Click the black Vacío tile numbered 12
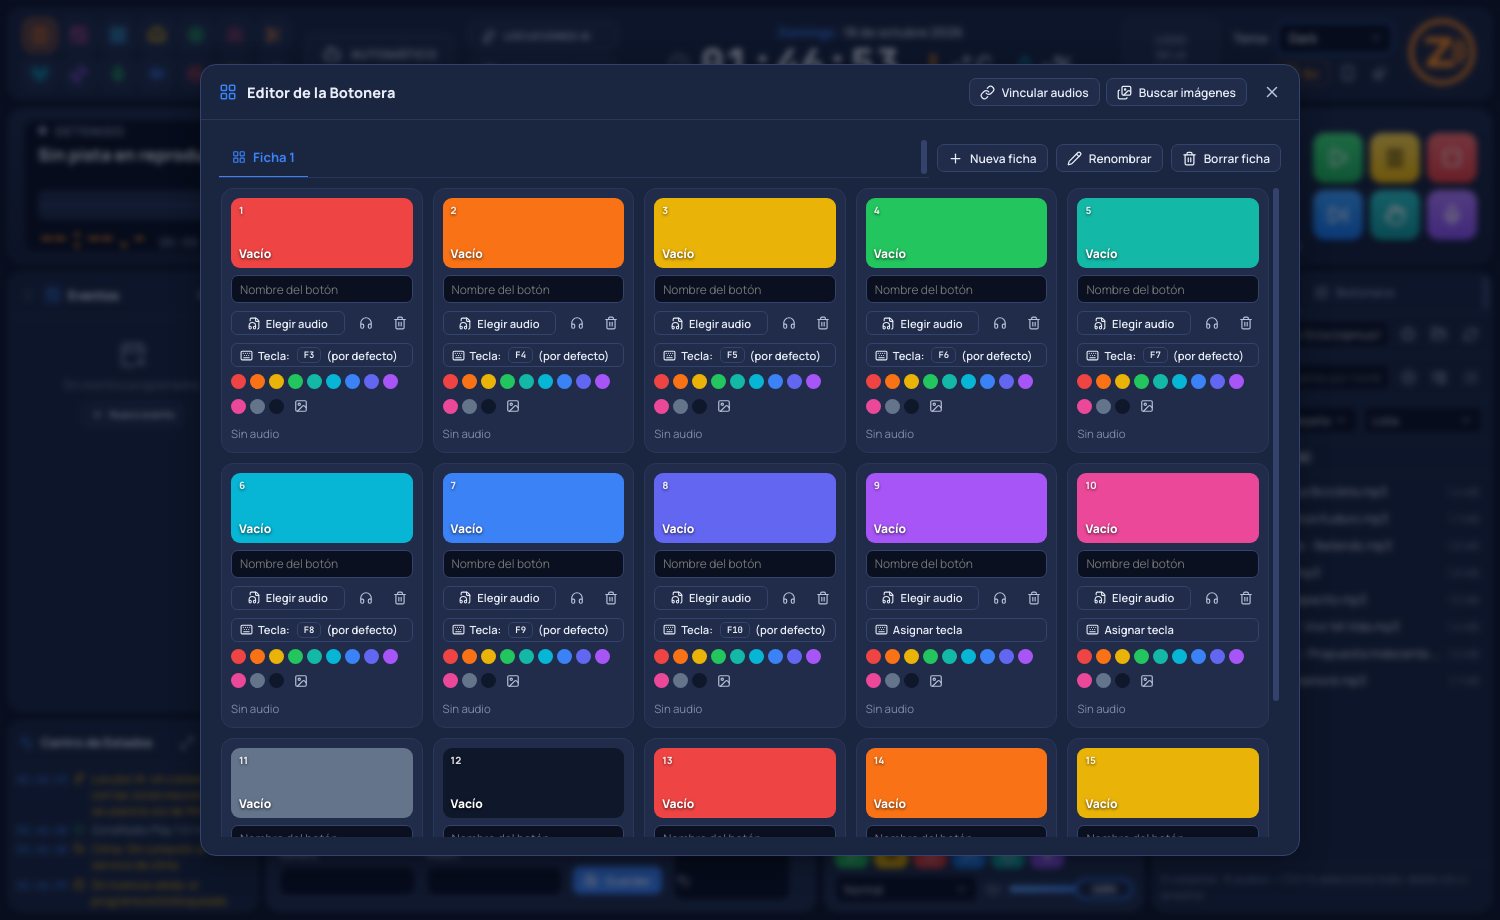1500x920 pixels. pyautogui.click(x=533, y=783)
